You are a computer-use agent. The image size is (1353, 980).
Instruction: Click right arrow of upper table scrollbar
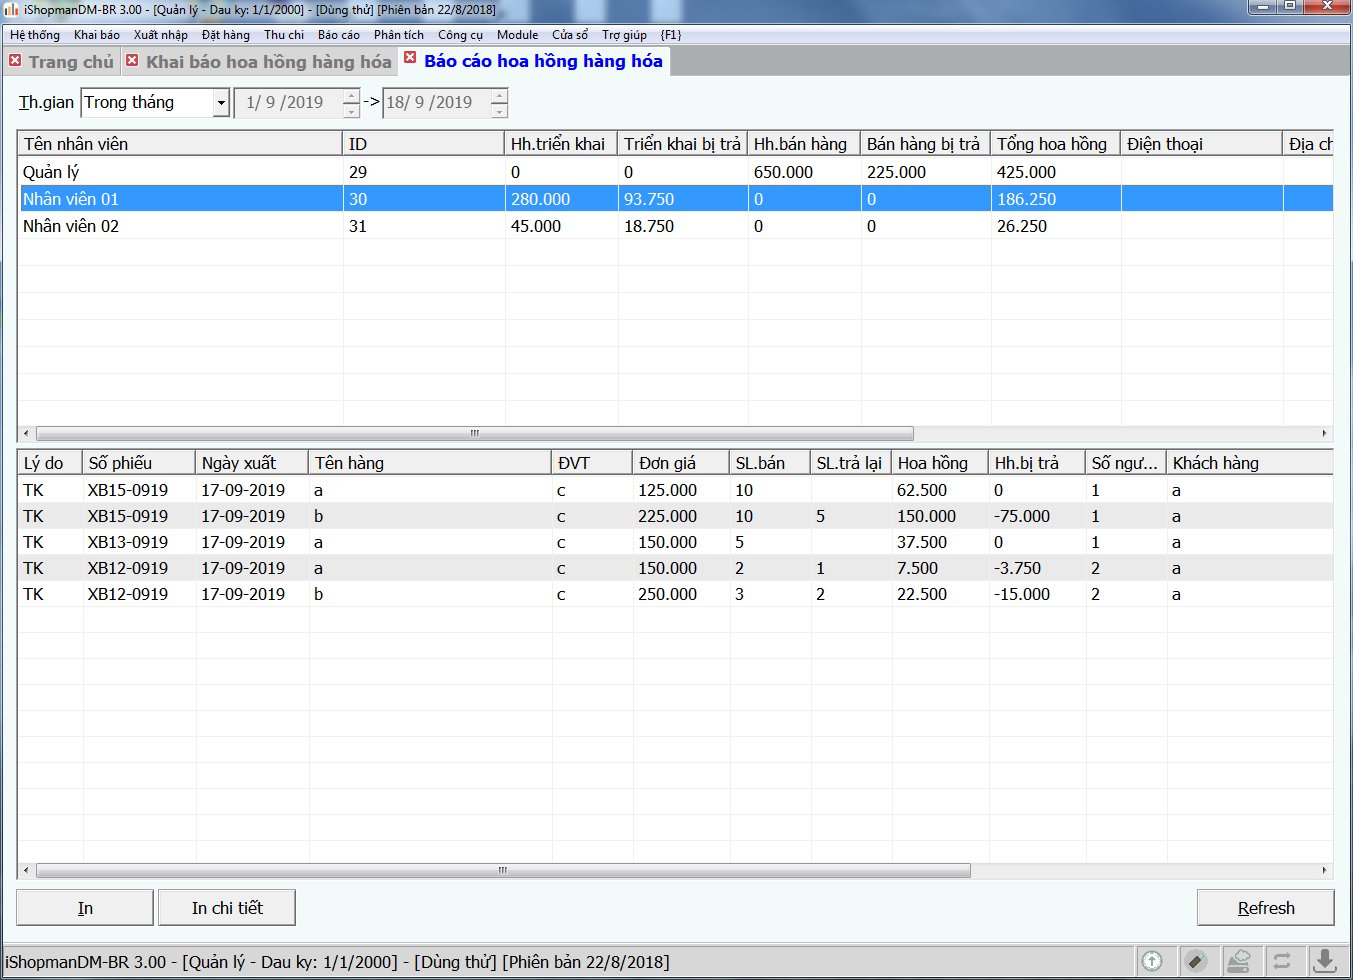pos(1325,434)
